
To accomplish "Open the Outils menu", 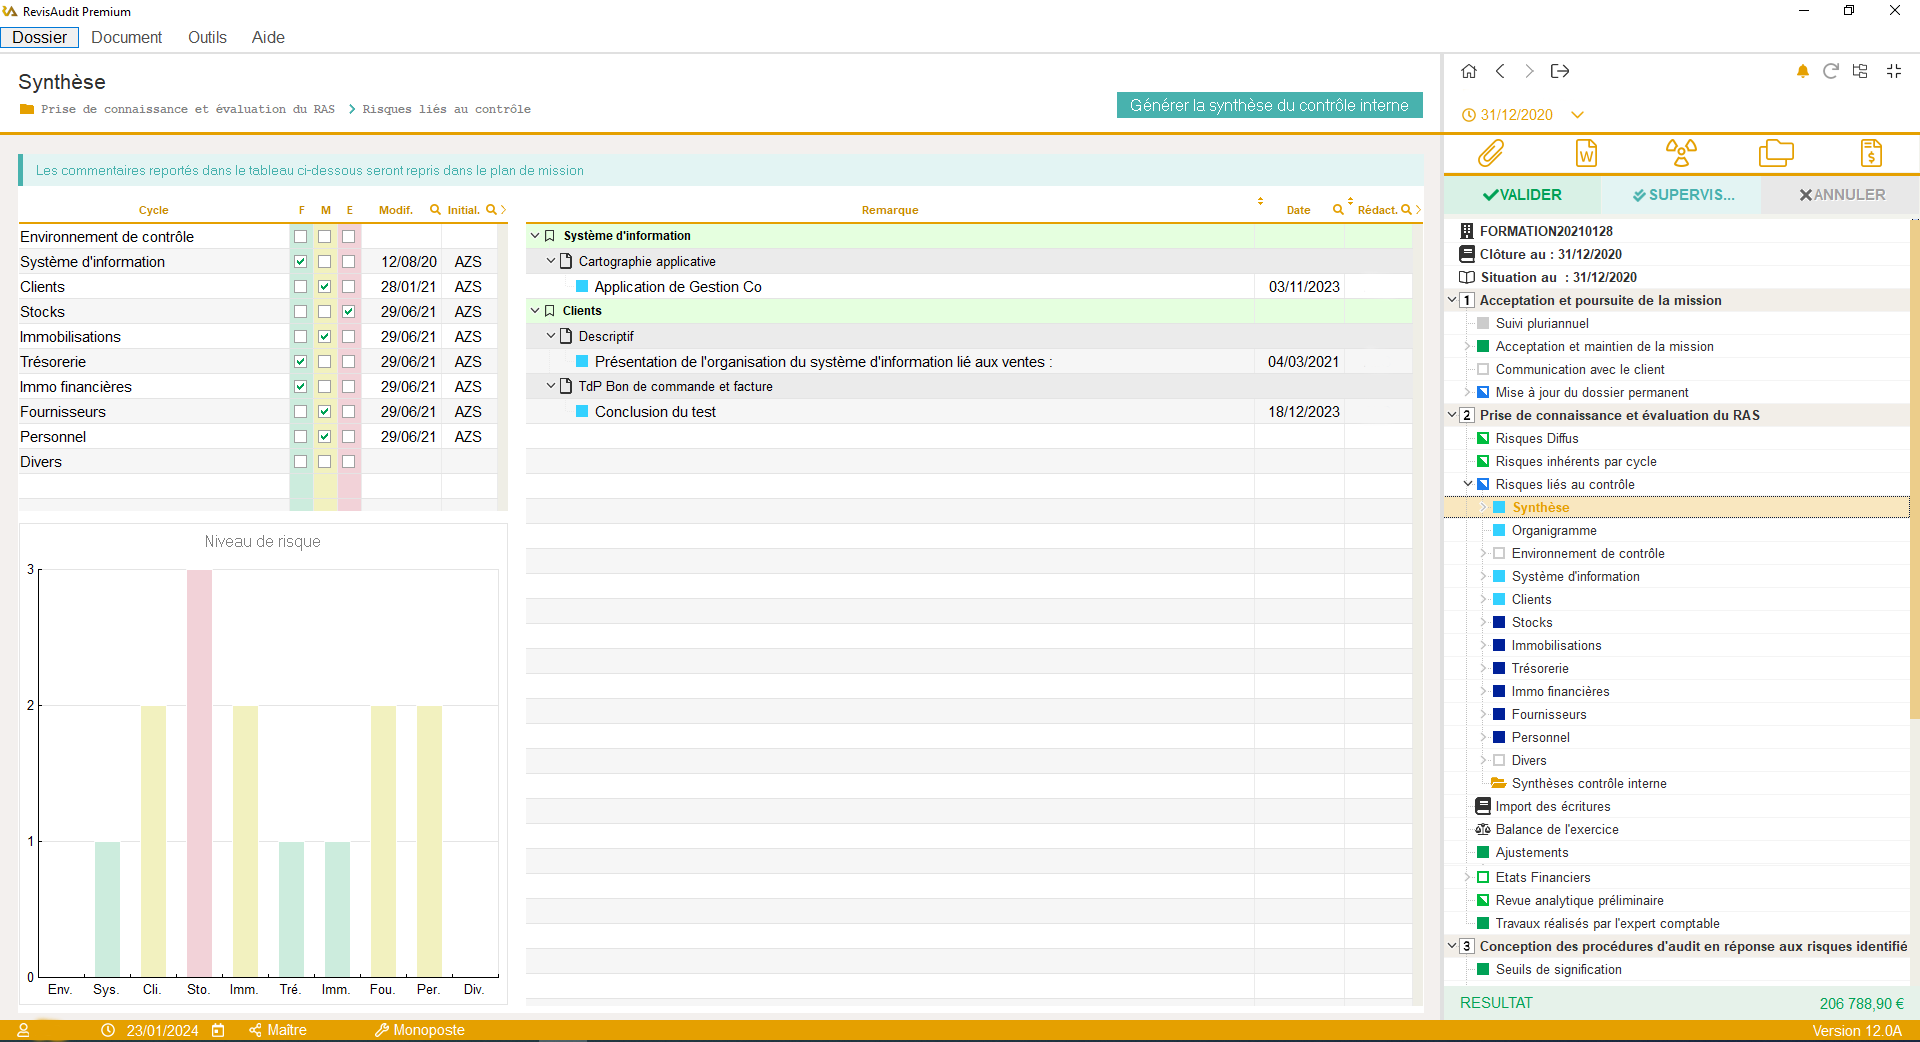I will coord(207,38).
